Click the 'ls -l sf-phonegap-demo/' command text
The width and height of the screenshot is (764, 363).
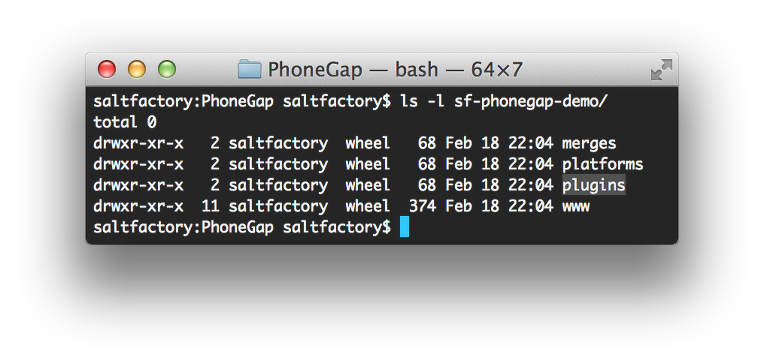[504, 102]
